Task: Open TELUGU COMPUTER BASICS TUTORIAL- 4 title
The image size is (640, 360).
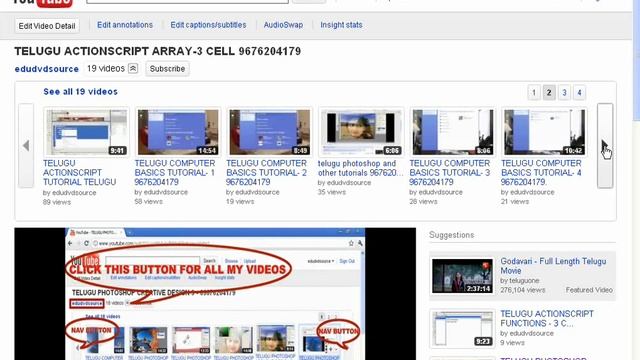Action: tap(541, 173)
